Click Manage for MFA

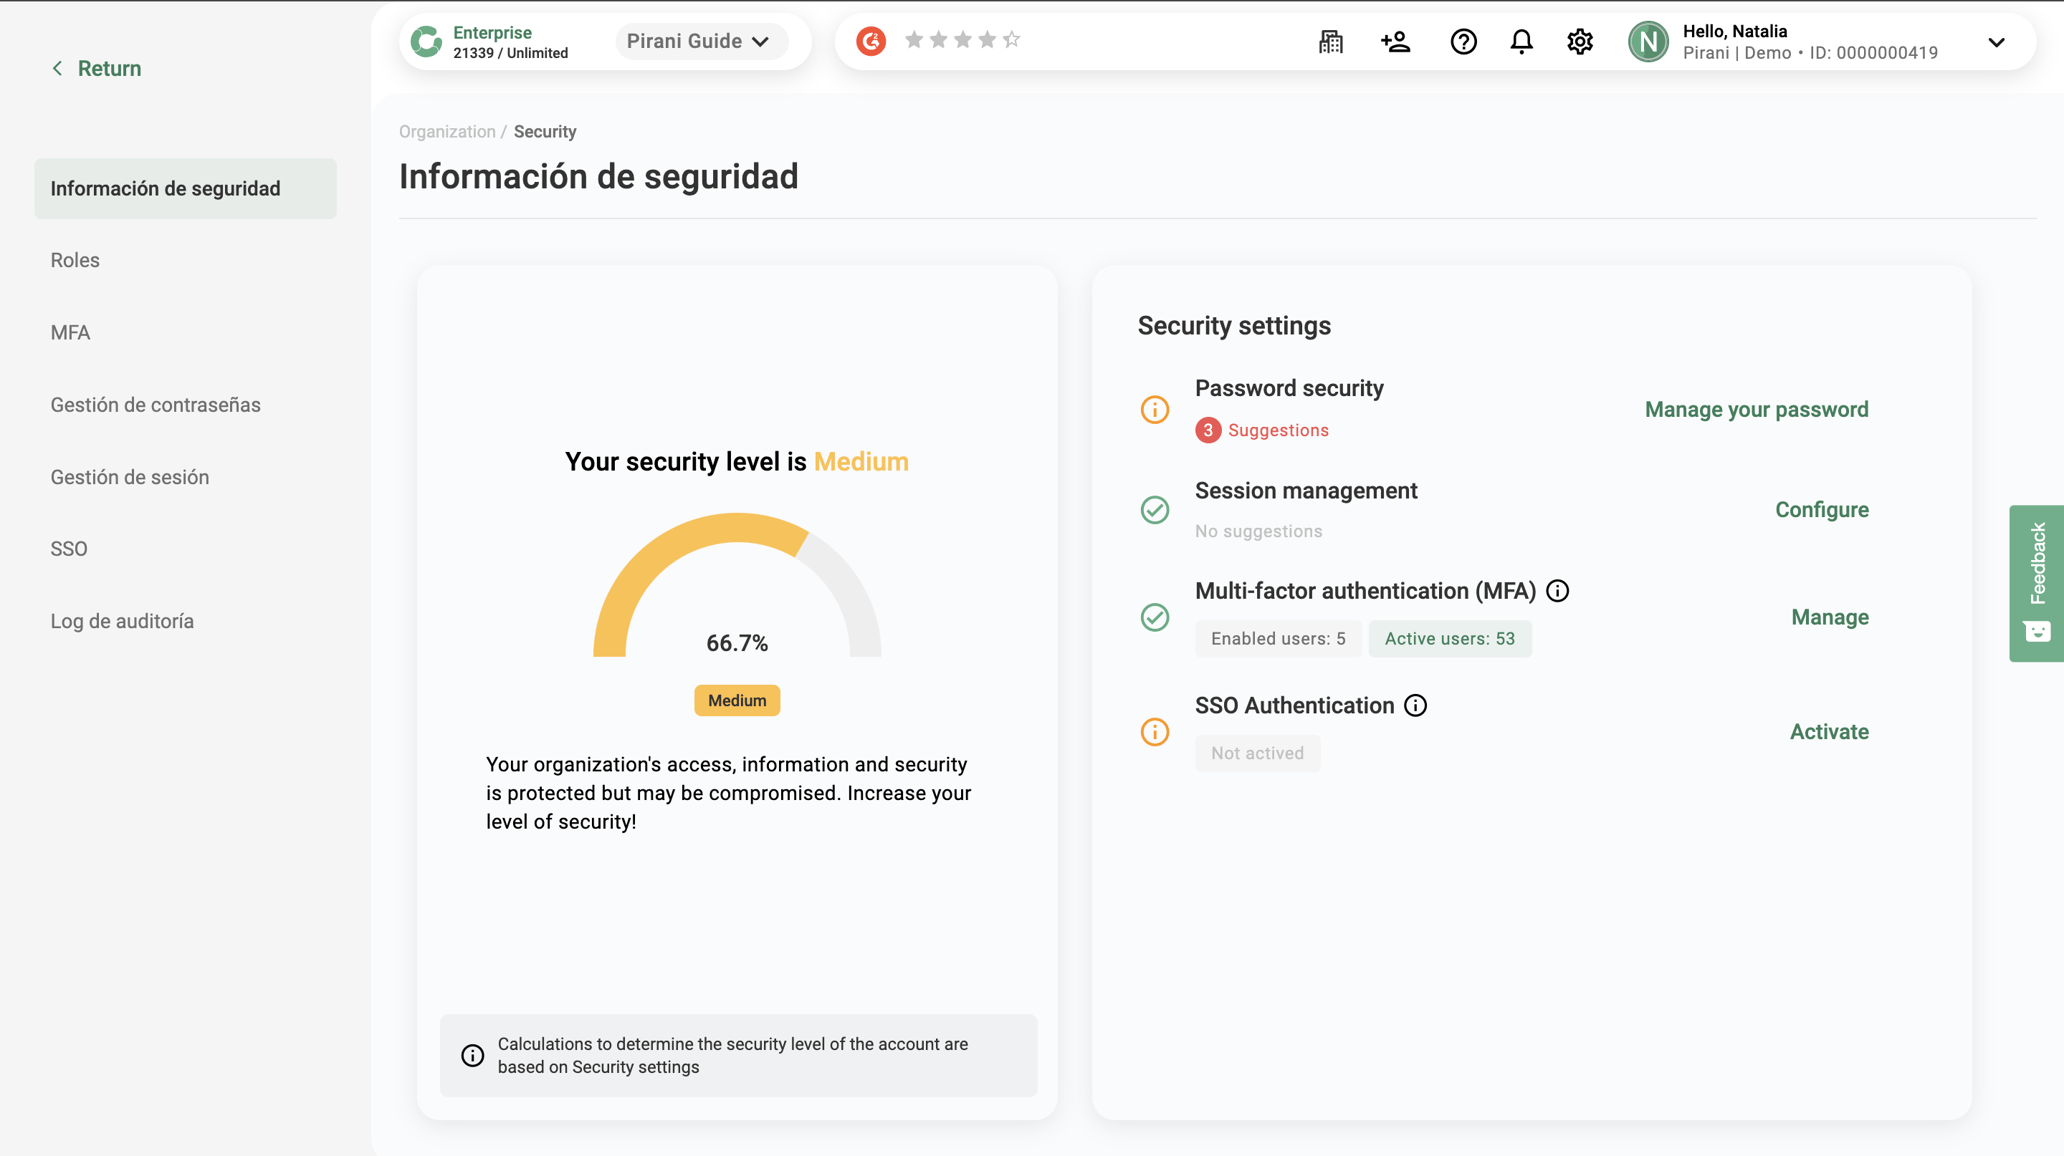tap(1830, 617)
